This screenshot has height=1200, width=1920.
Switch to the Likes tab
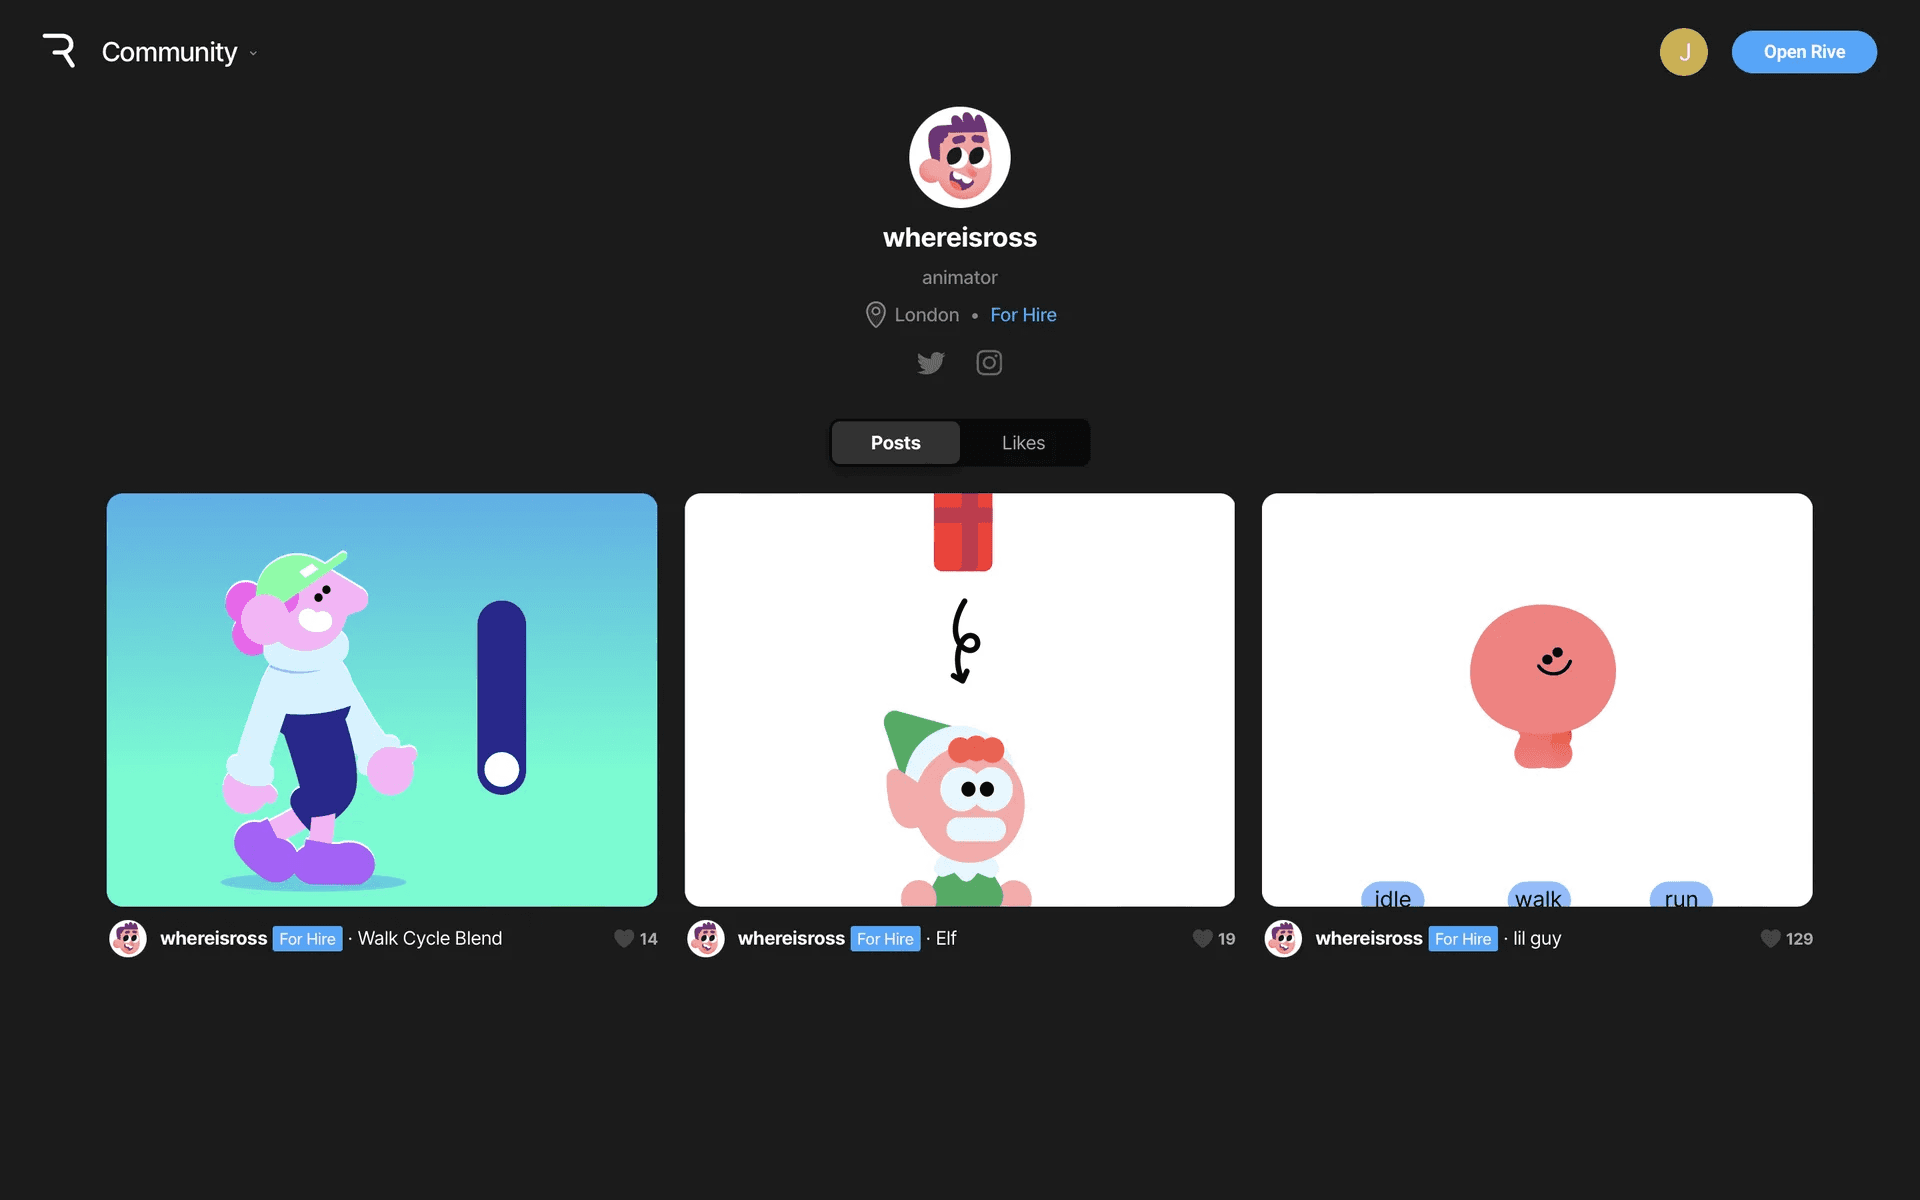point(1023,443)
